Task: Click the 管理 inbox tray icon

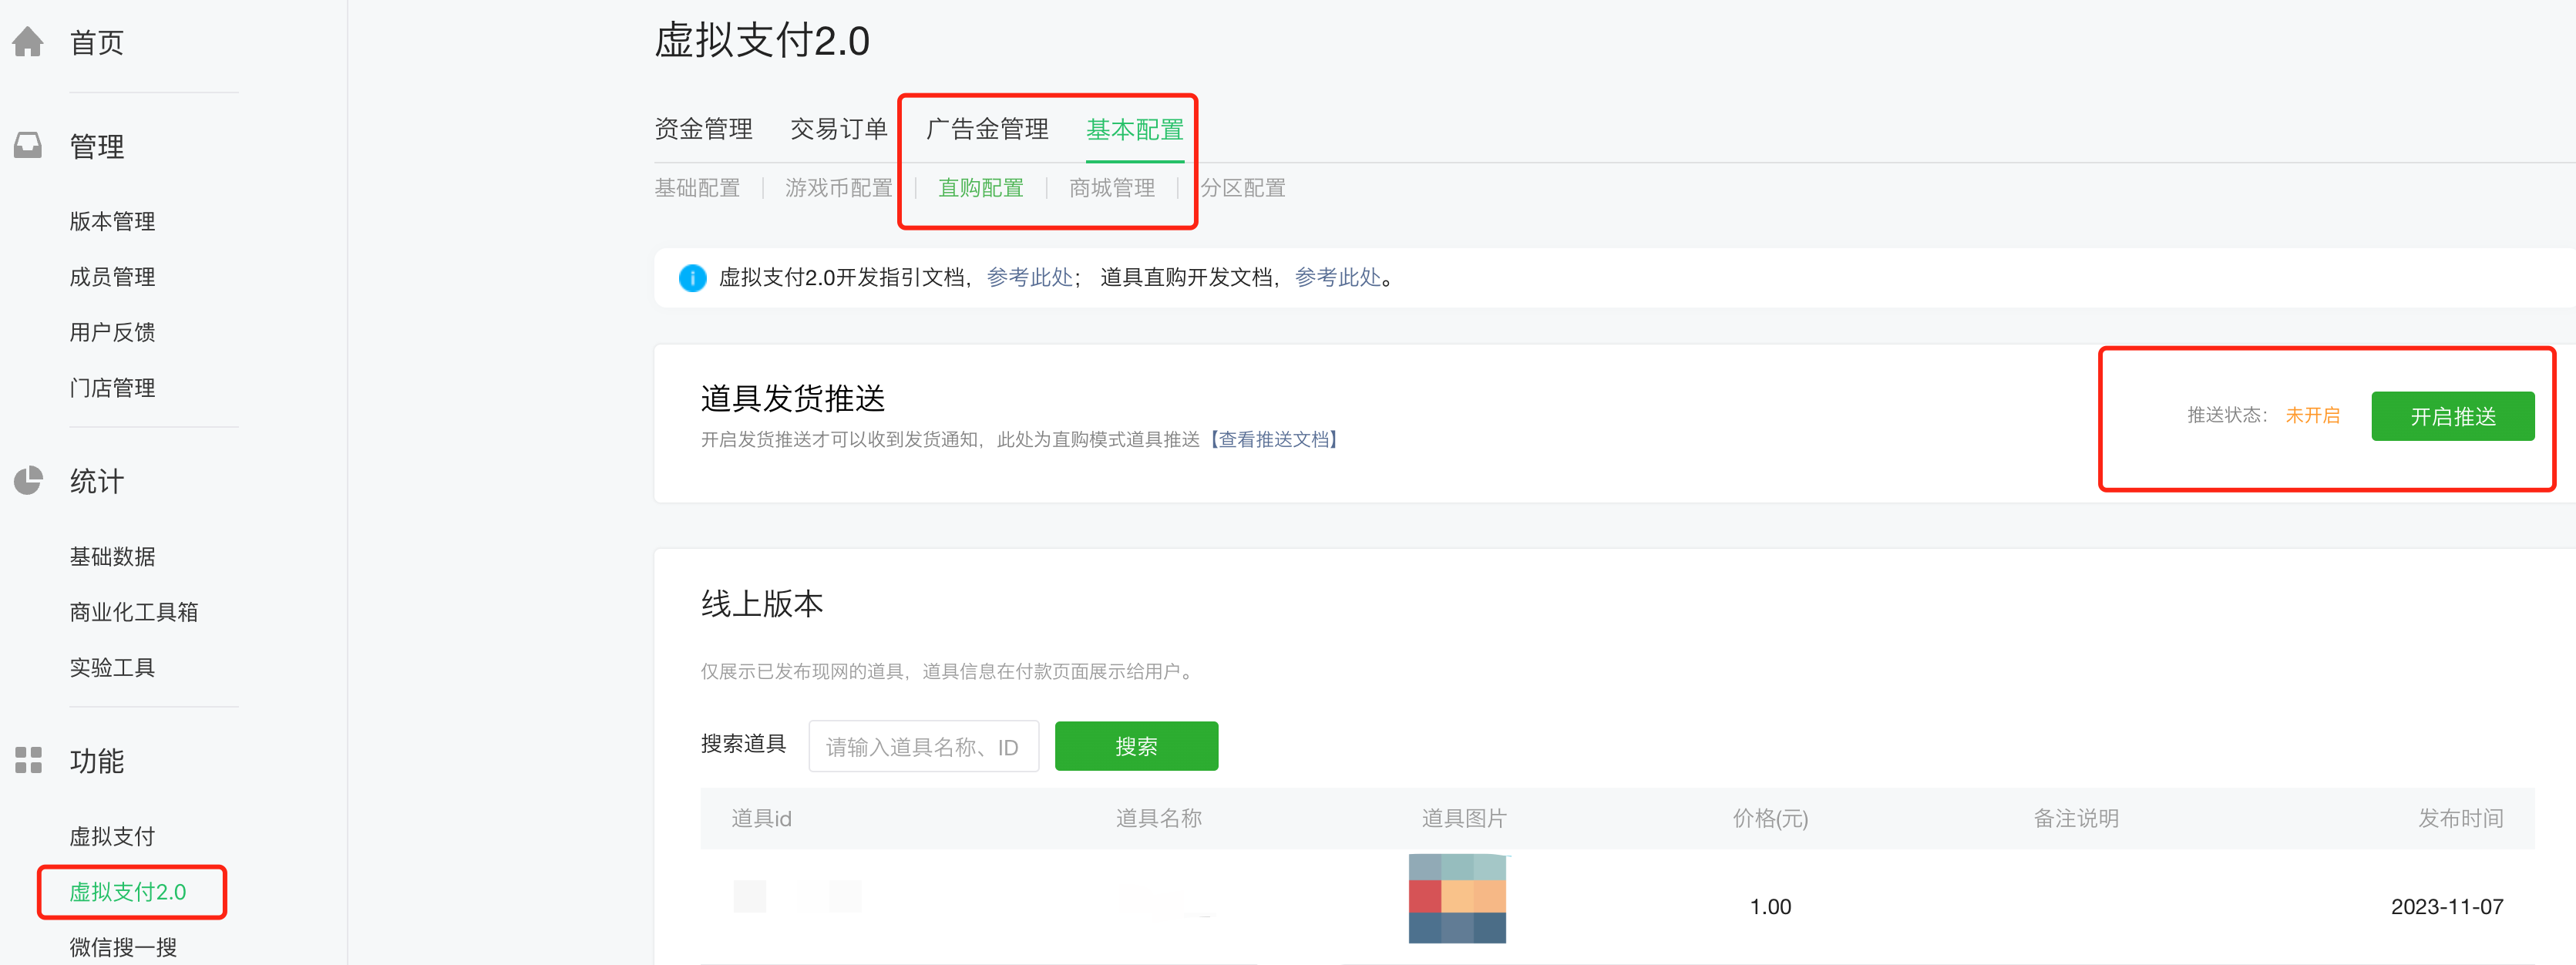Action: [28, 146]
